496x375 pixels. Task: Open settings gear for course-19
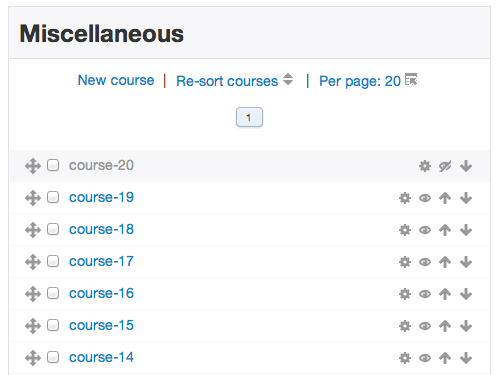coord(405,198)
